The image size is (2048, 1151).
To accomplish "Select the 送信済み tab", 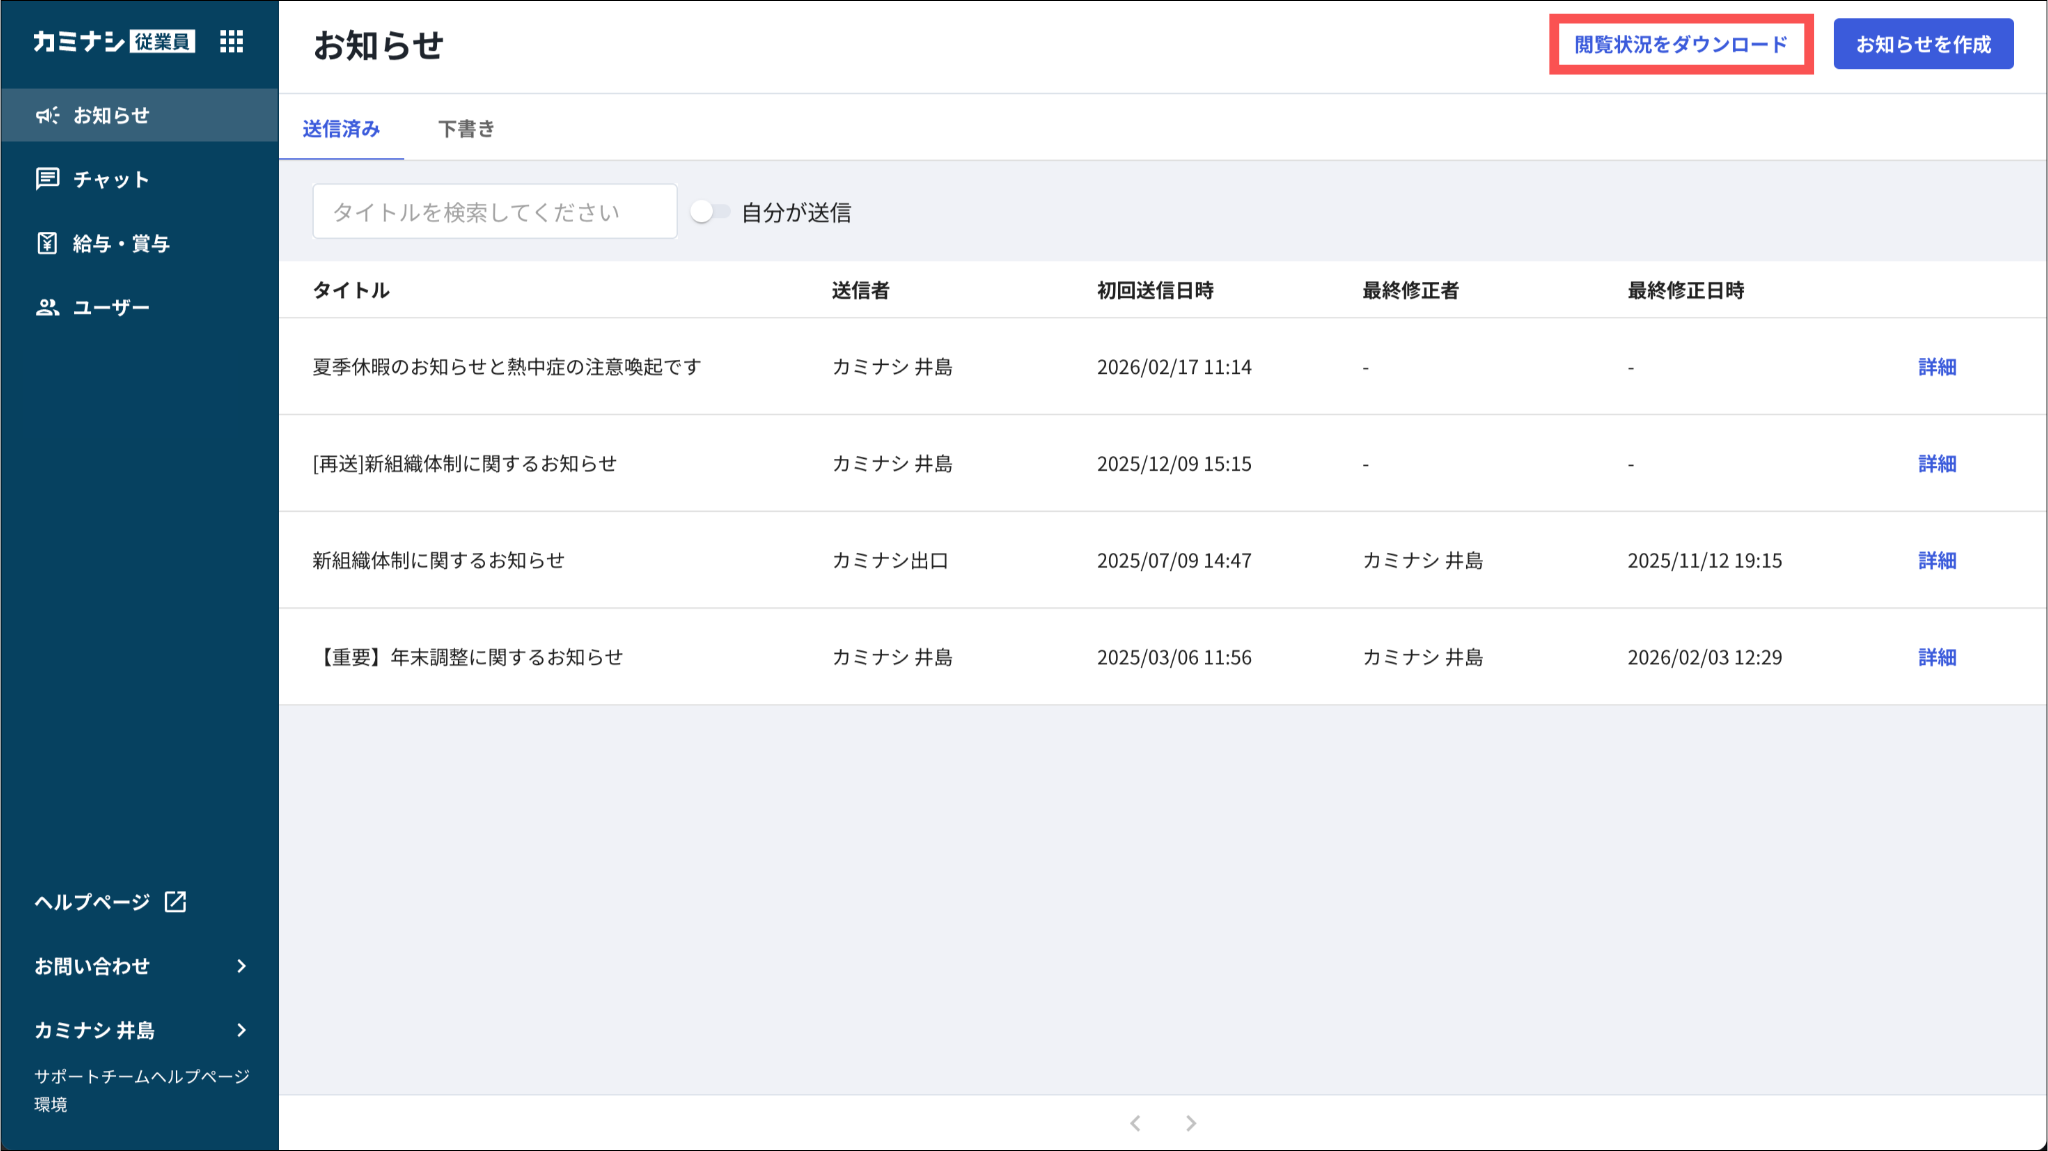I will coord(341,129).
